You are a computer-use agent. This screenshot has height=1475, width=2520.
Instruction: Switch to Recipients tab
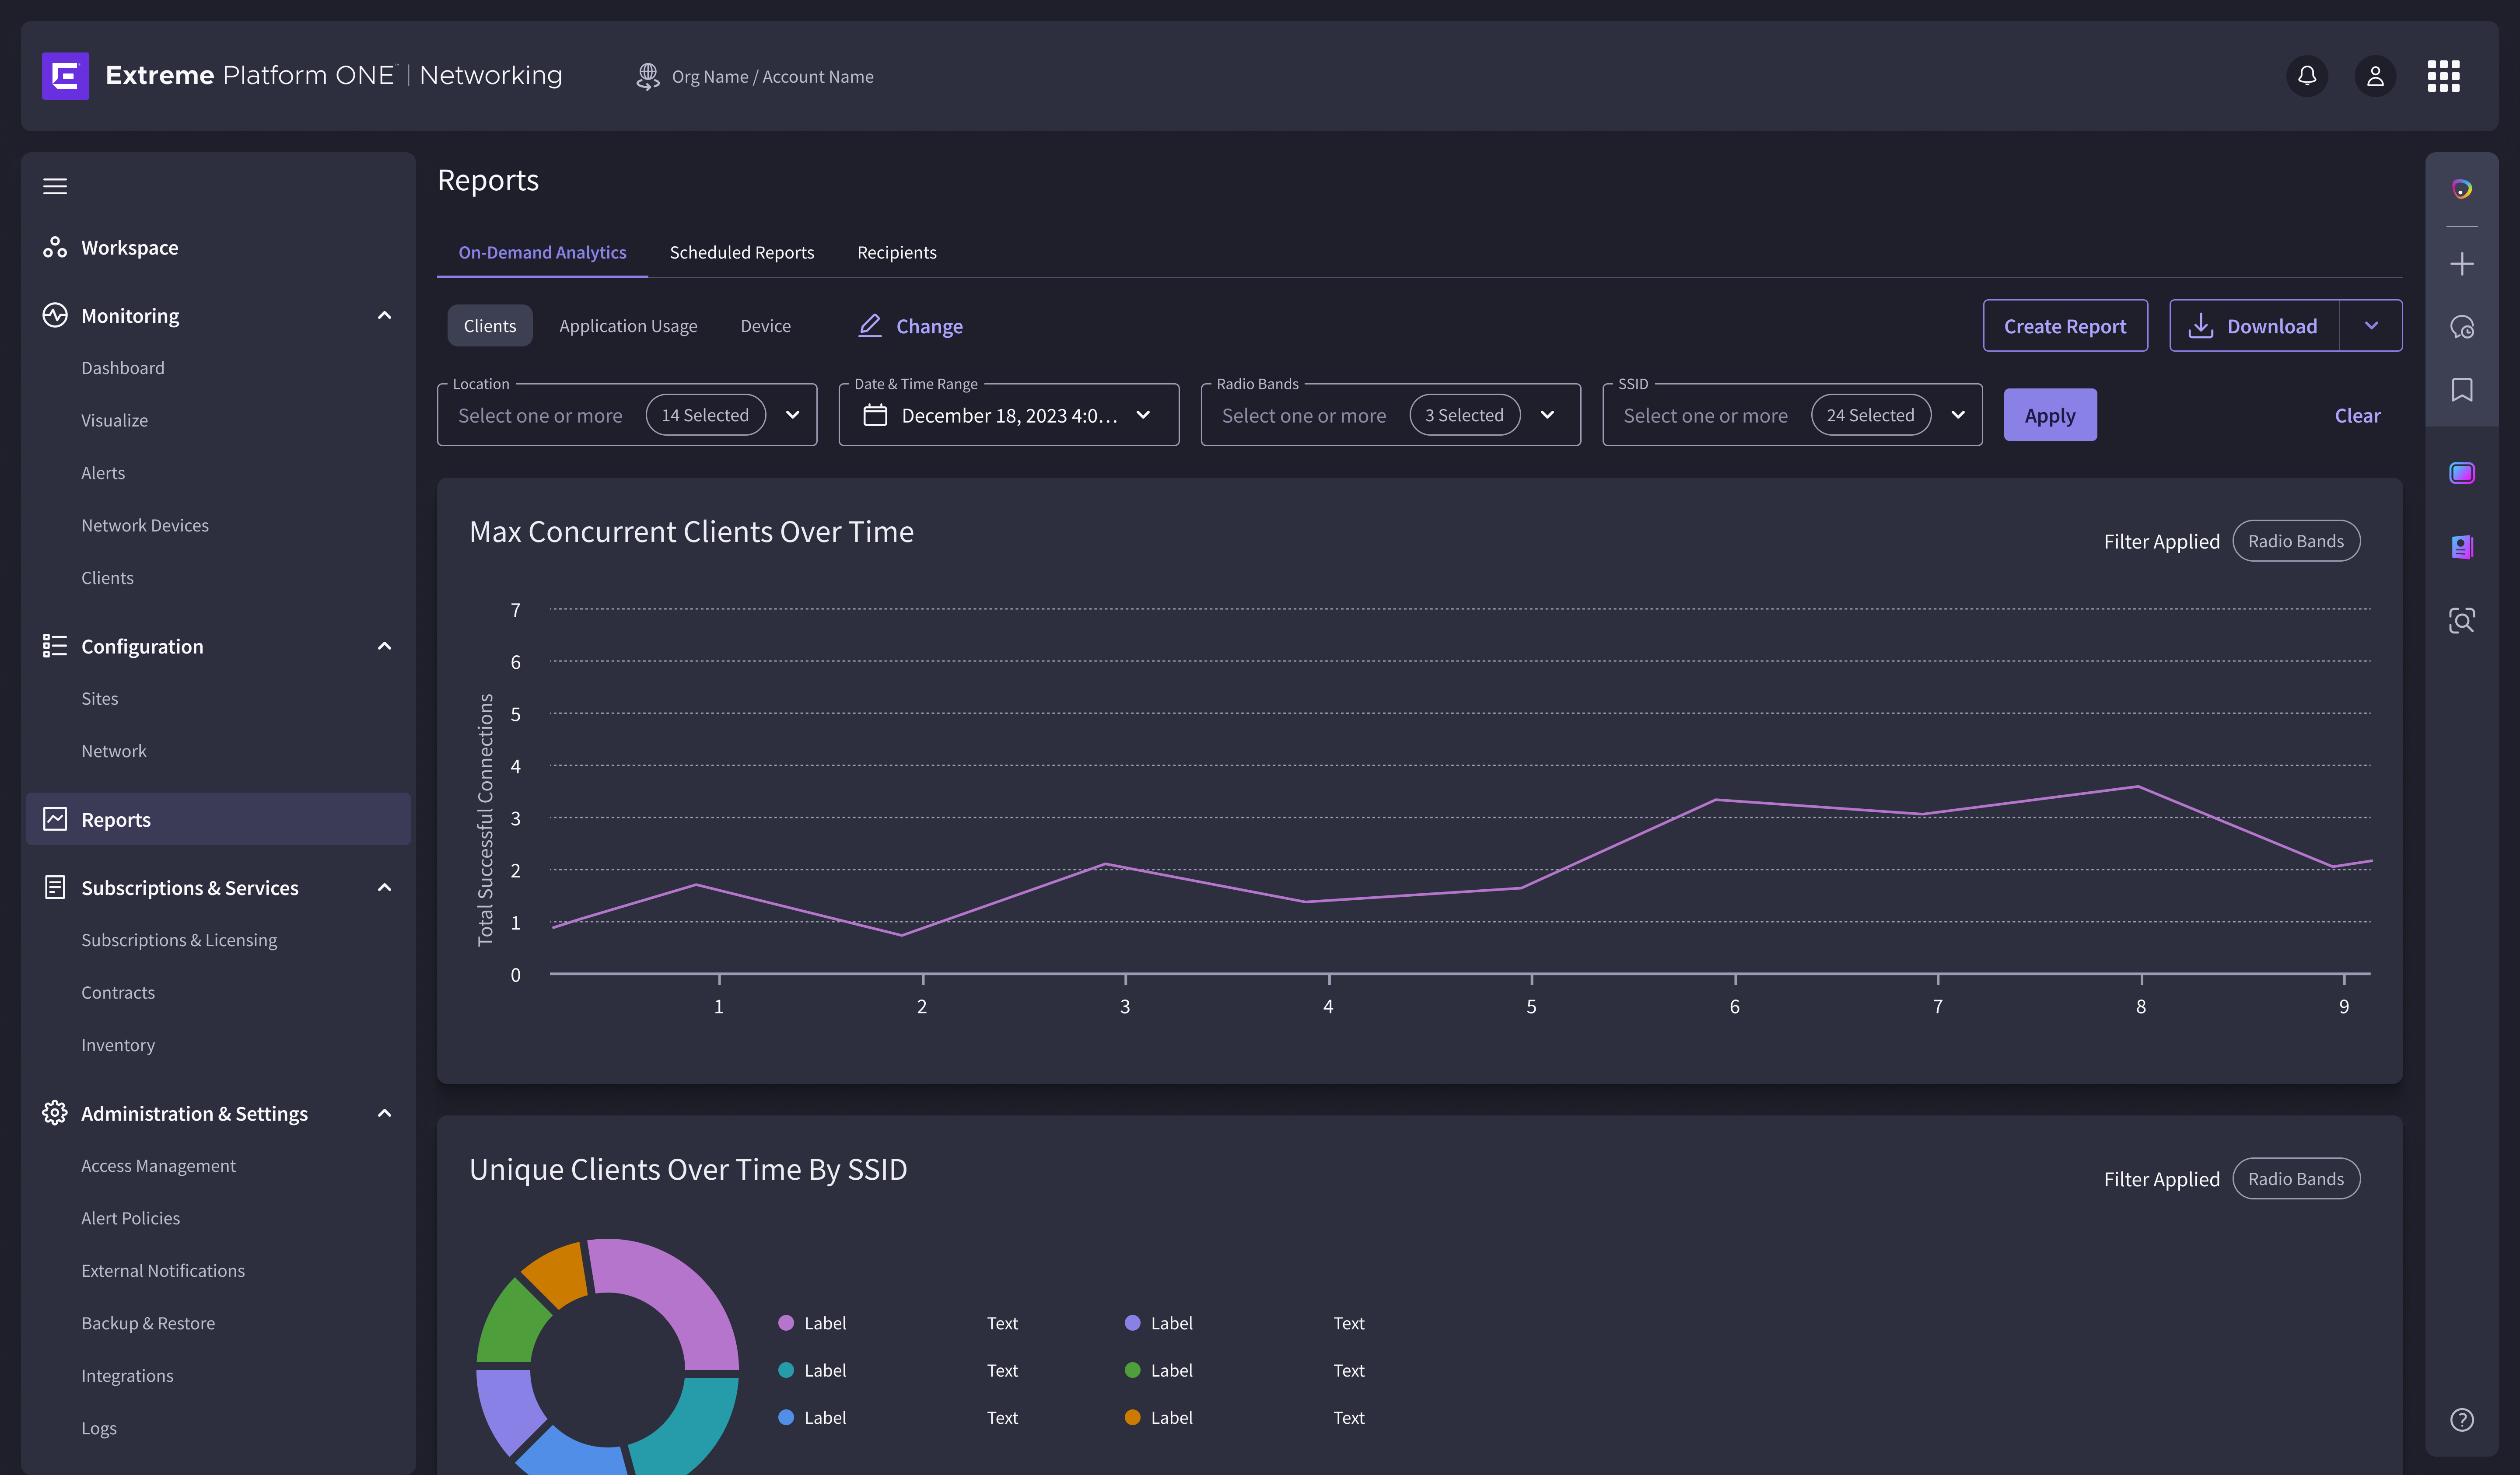[x=896, y=253]
